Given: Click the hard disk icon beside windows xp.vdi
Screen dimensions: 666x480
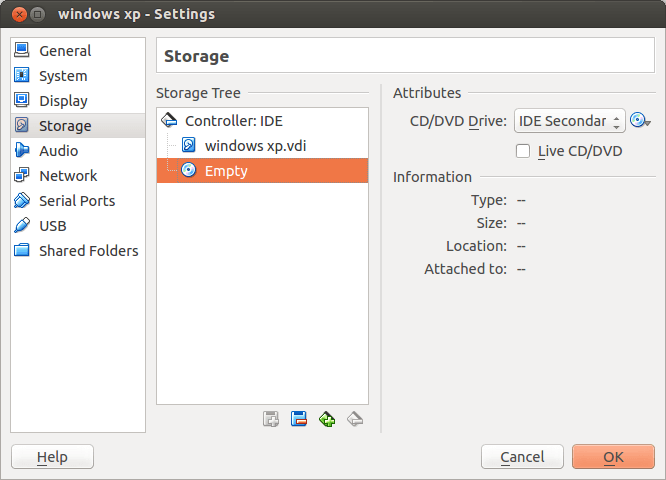Looking at the screenshot, I should [189, 145].
